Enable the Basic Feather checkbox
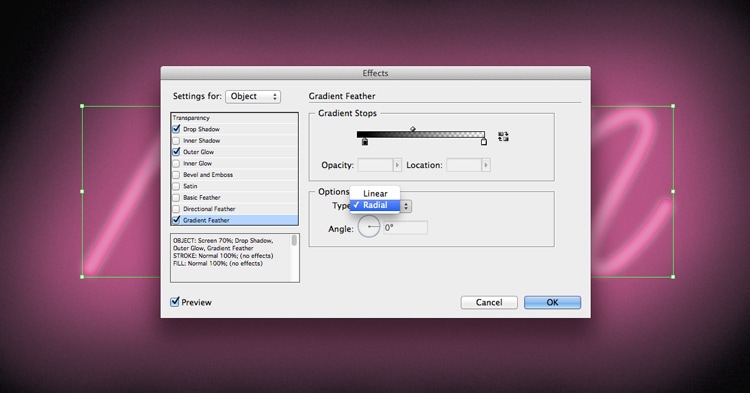The height and width of the screenshot is (393, 750). coord(176,197)
